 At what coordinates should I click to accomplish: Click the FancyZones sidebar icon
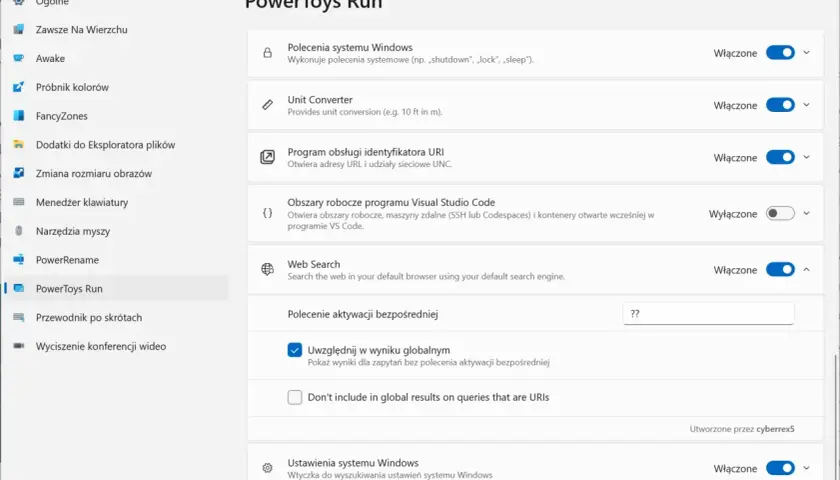19,116
